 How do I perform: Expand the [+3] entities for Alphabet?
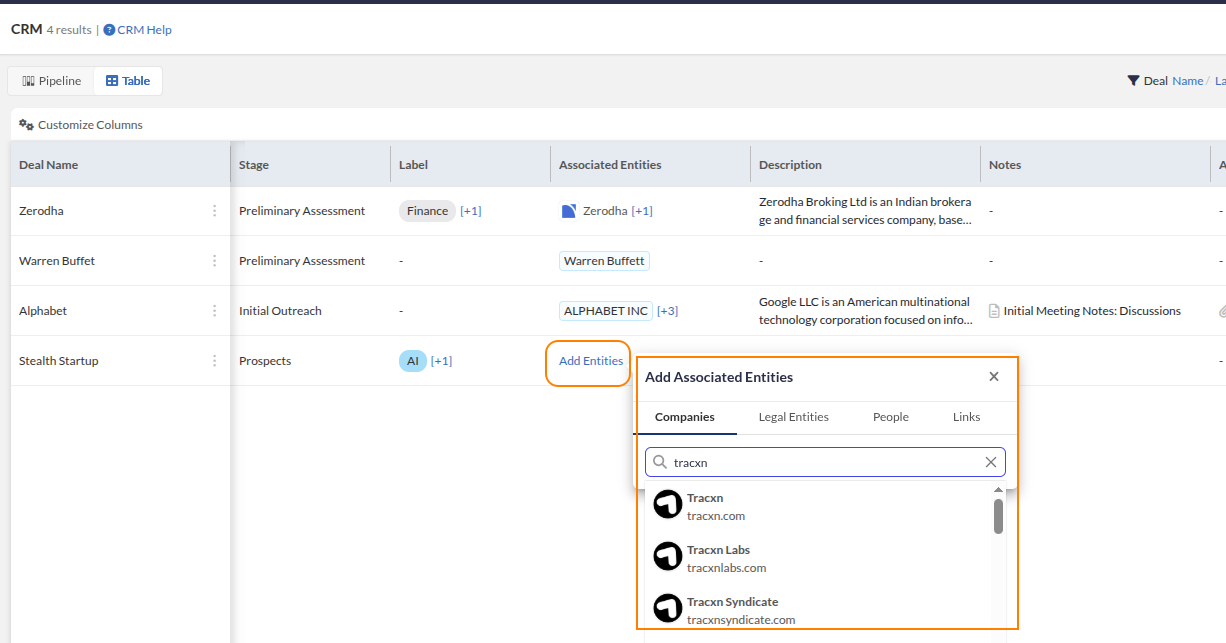point(667,311)
